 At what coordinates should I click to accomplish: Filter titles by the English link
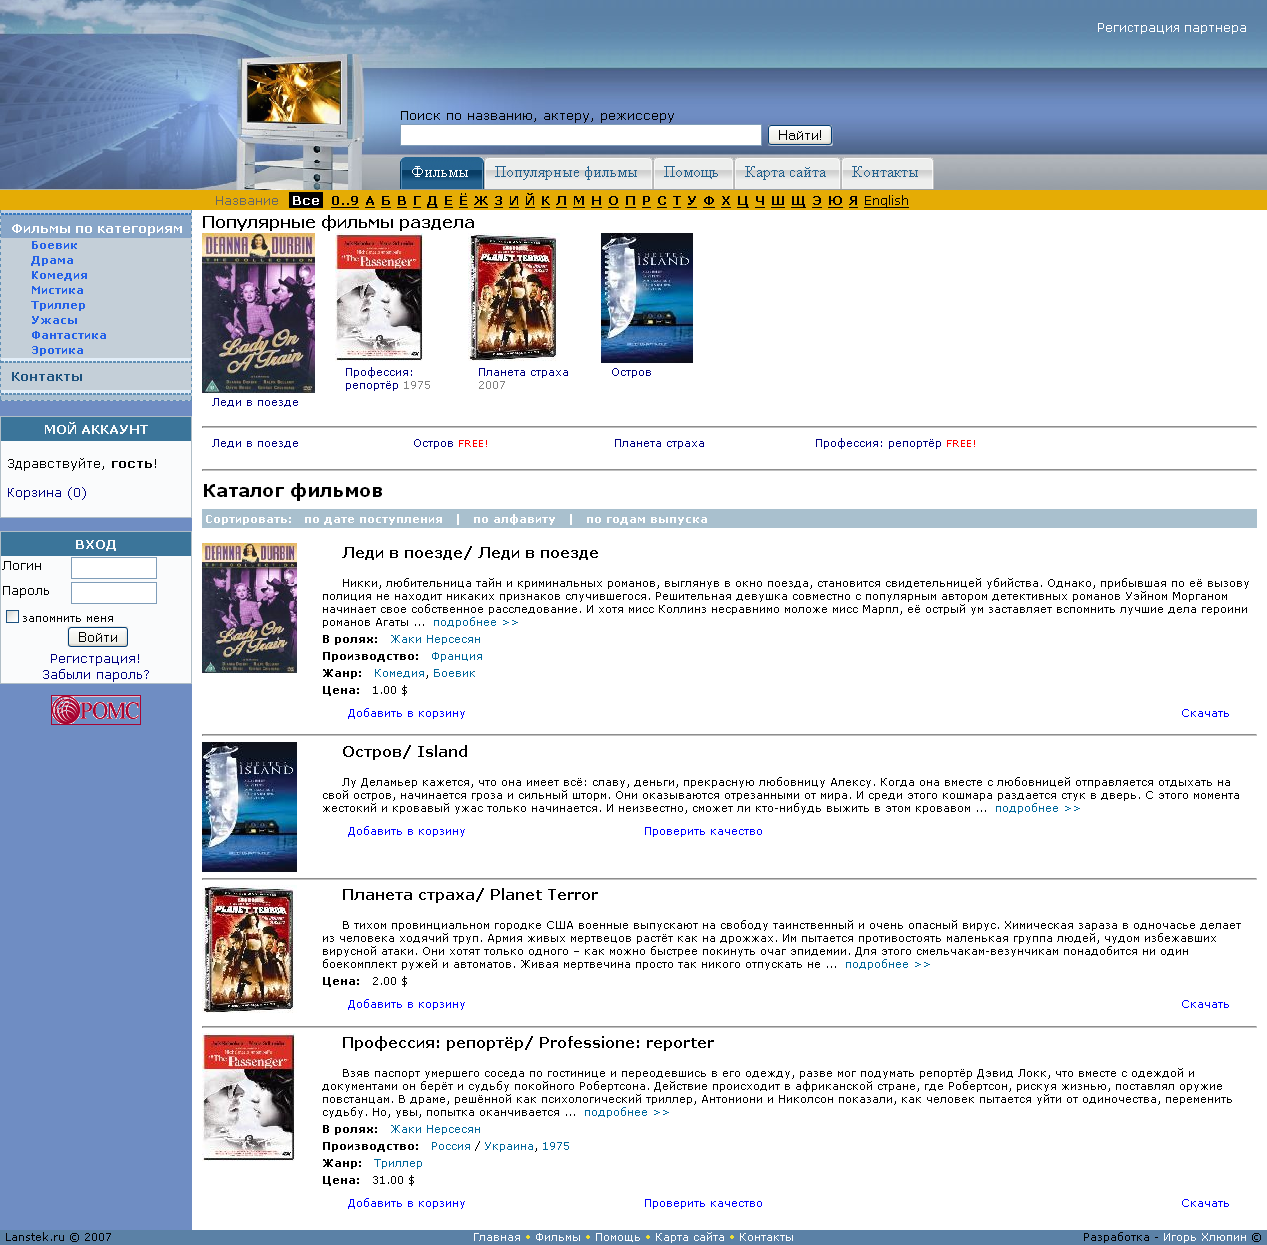click(886, 200)
